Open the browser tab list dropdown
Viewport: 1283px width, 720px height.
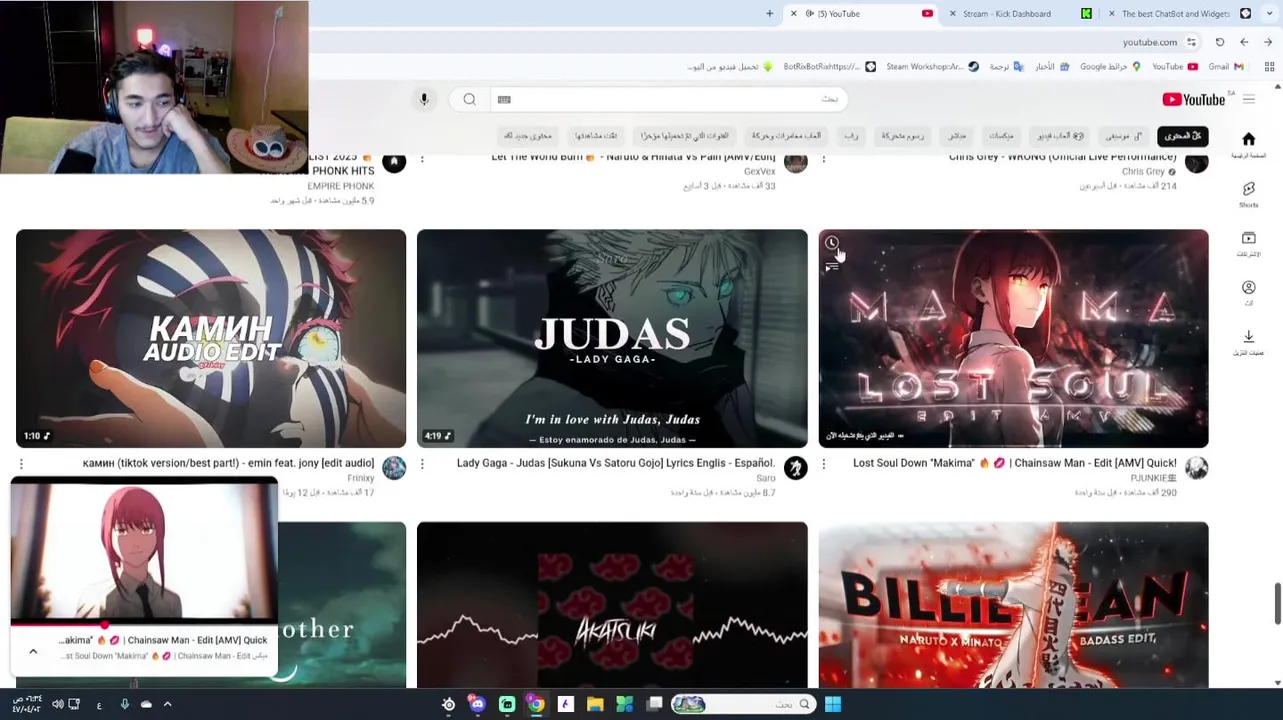pos(1271,14)
